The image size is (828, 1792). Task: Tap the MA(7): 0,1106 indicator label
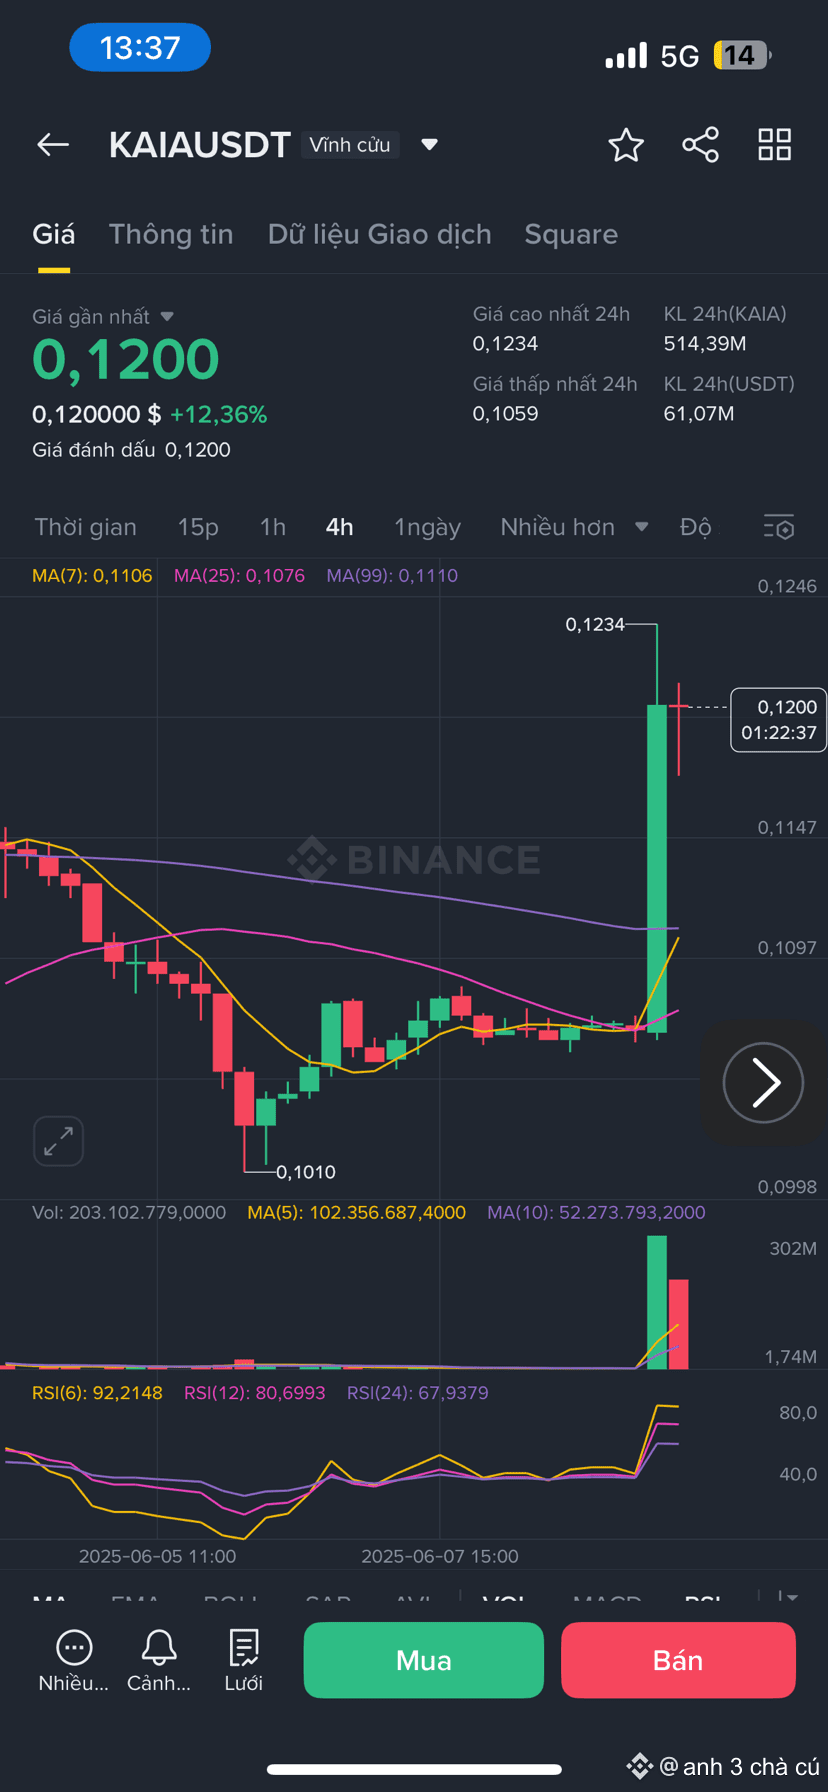[92, 576]
